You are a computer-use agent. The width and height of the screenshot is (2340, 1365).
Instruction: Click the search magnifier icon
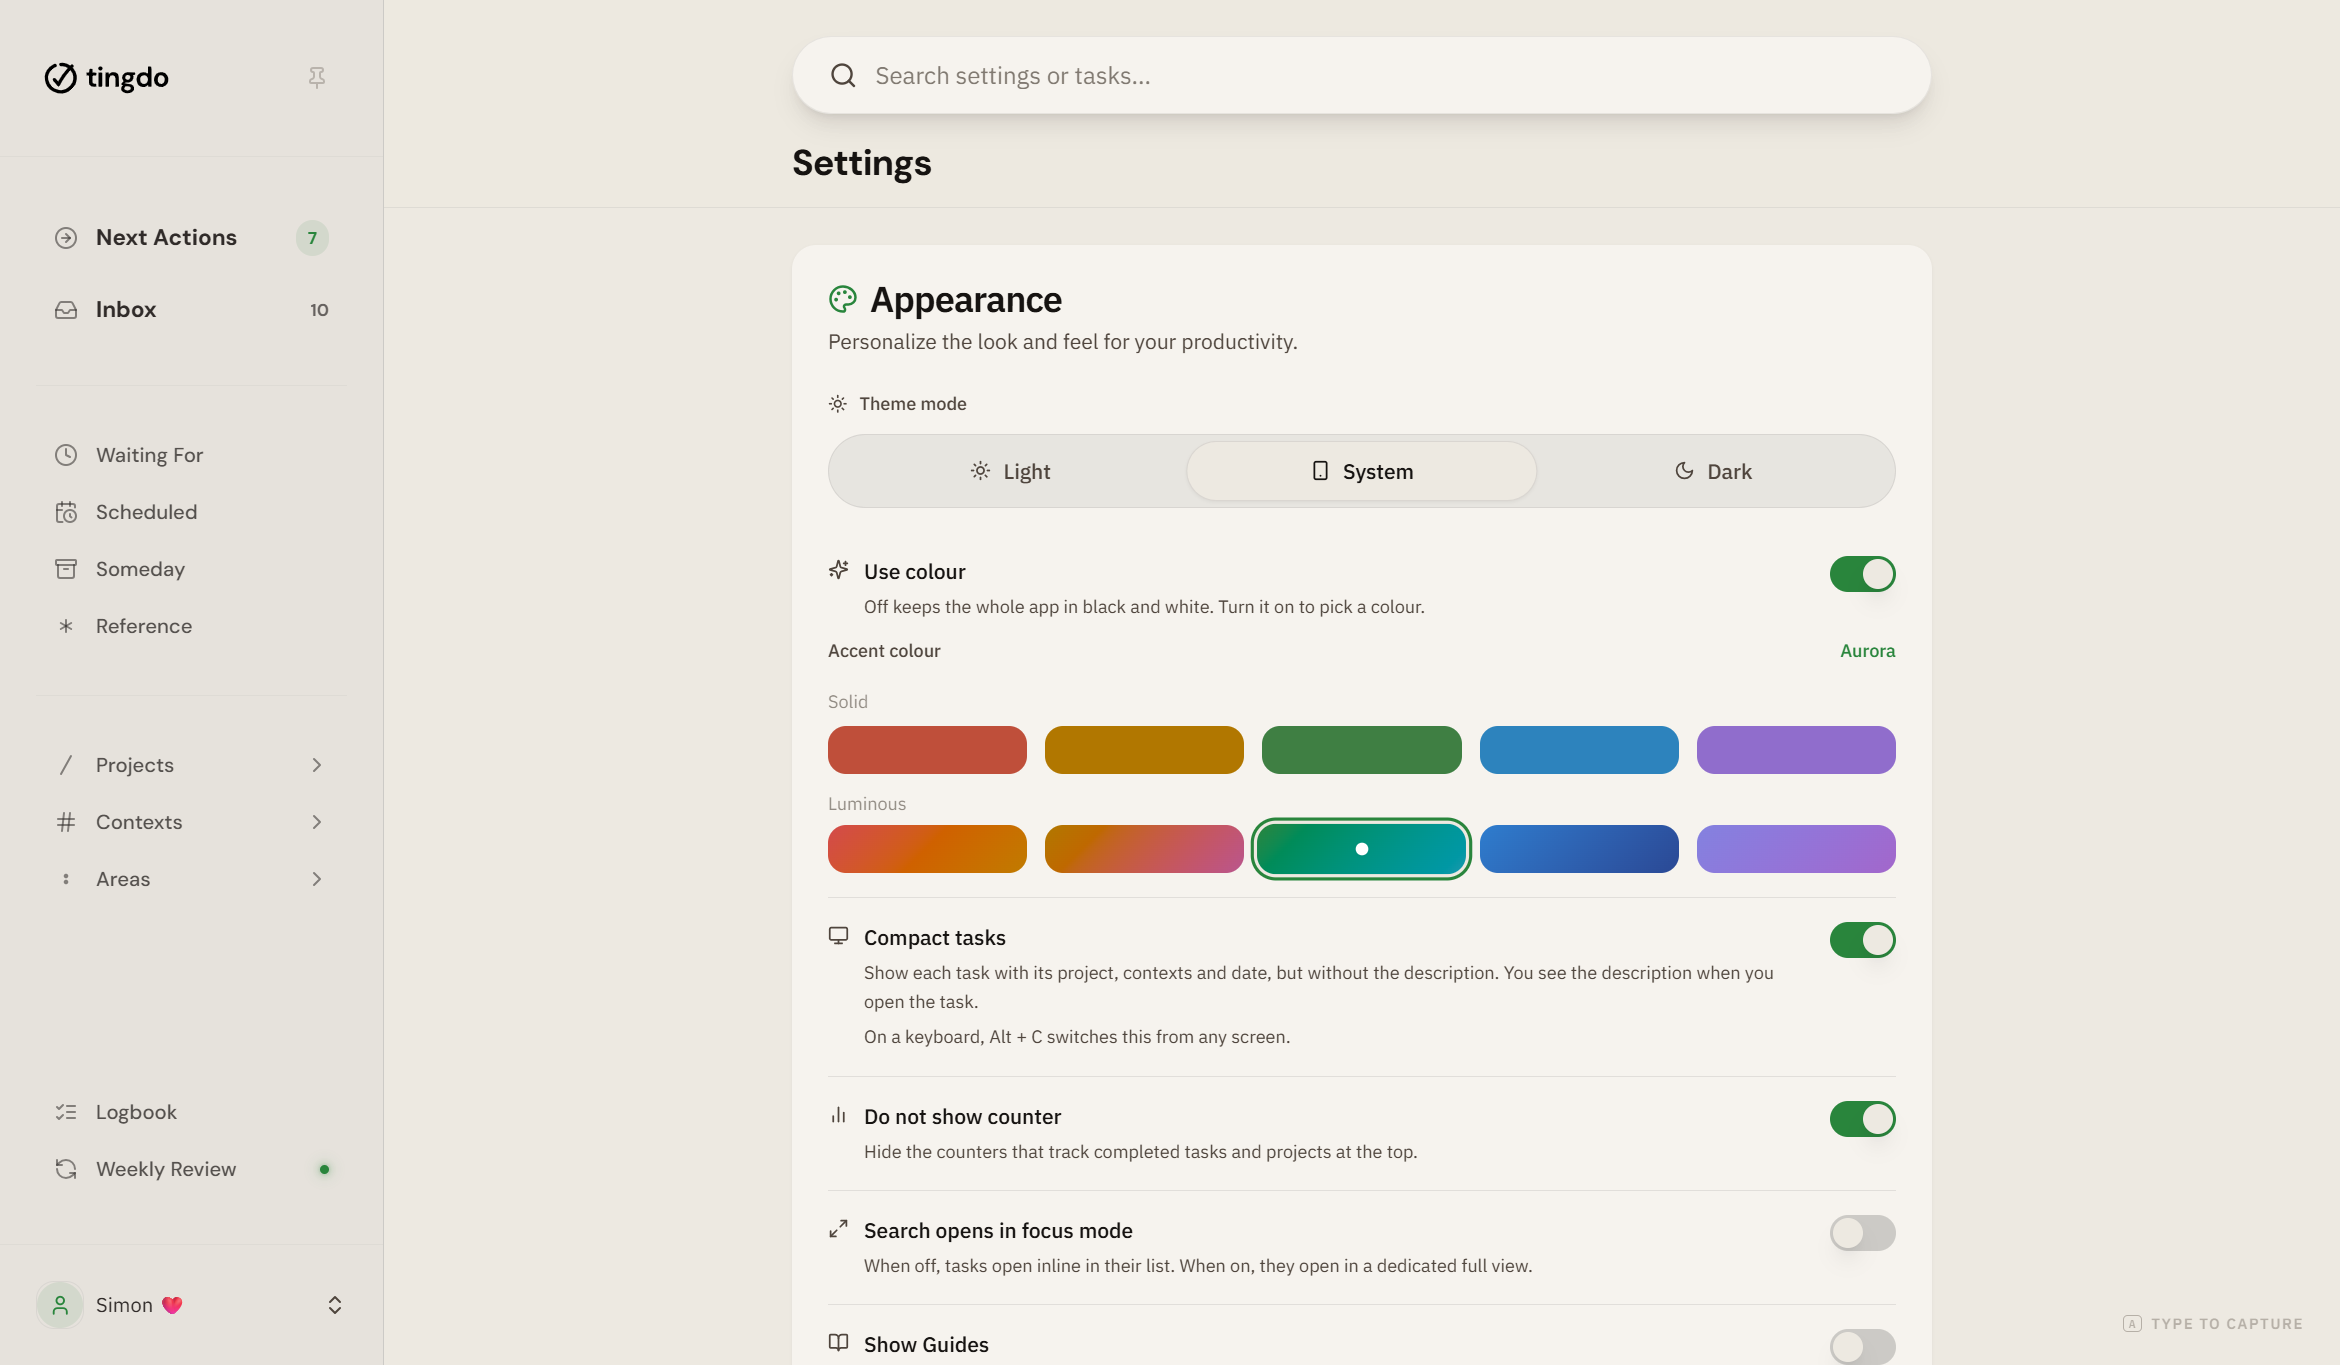point(843,76)
